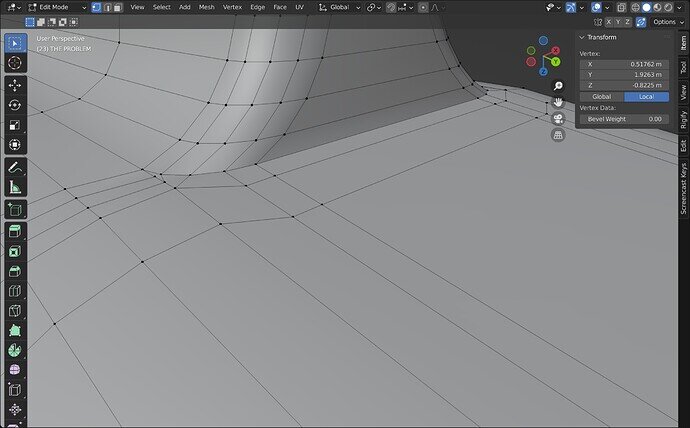The width and height of the screenshot is (690, 428).
Task: Click the Local coordinates button
Action: tap(646, 96)
